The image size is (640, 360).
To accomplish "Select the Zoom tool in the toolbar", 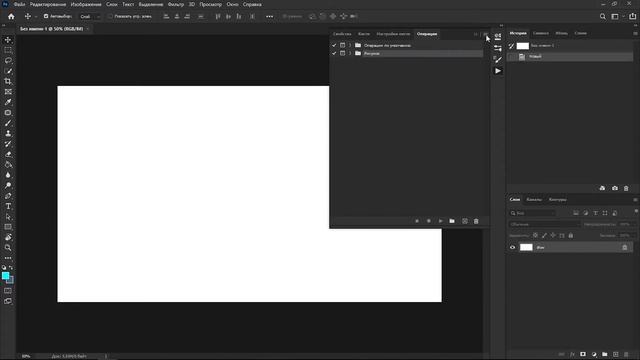I will [8, 248].
